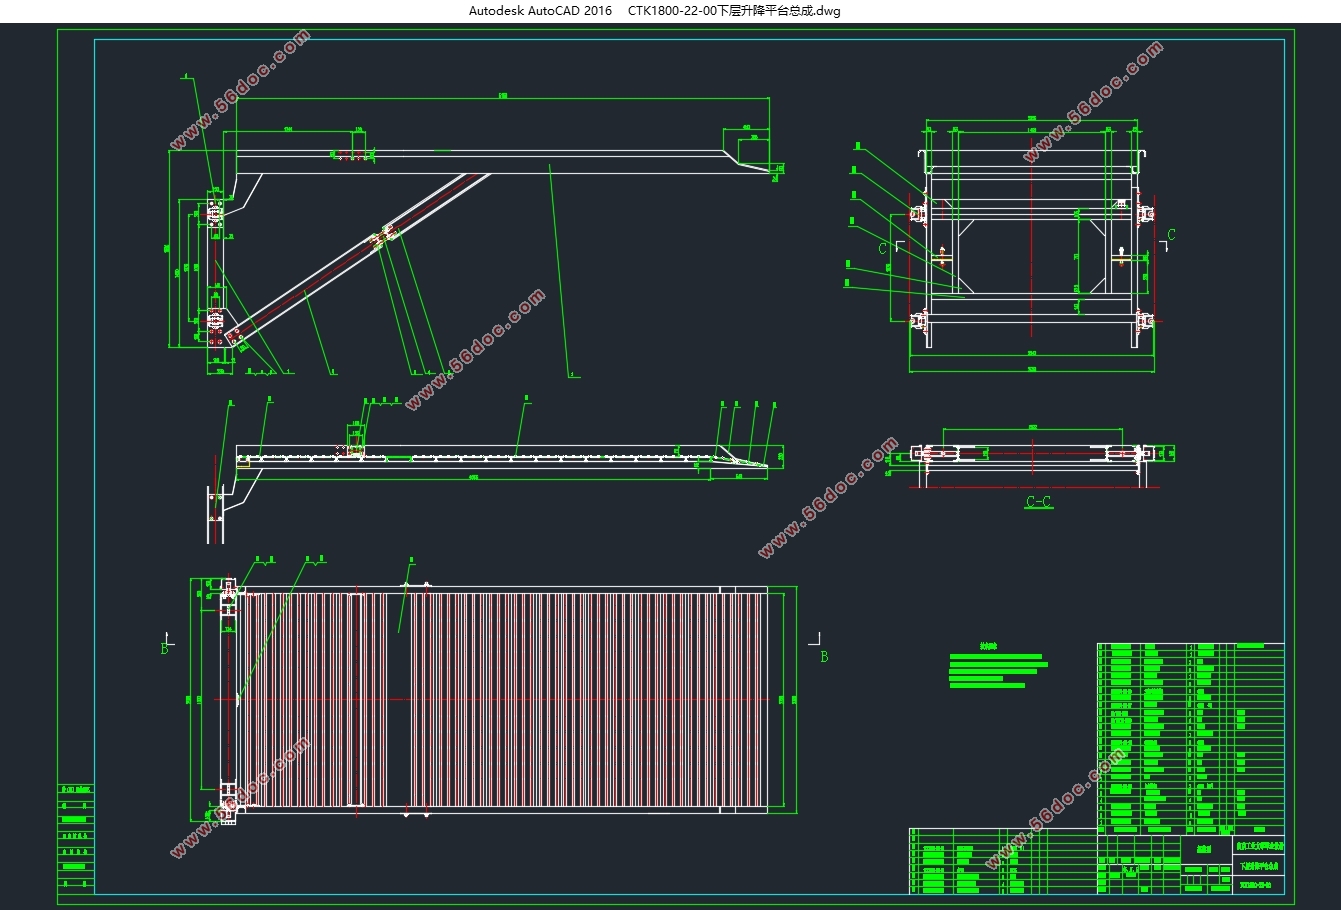Image resolution: width=1341 pixels, height=910 pixels.
Task: Select the section letter C right of front view
Action: coord(1171,235)
